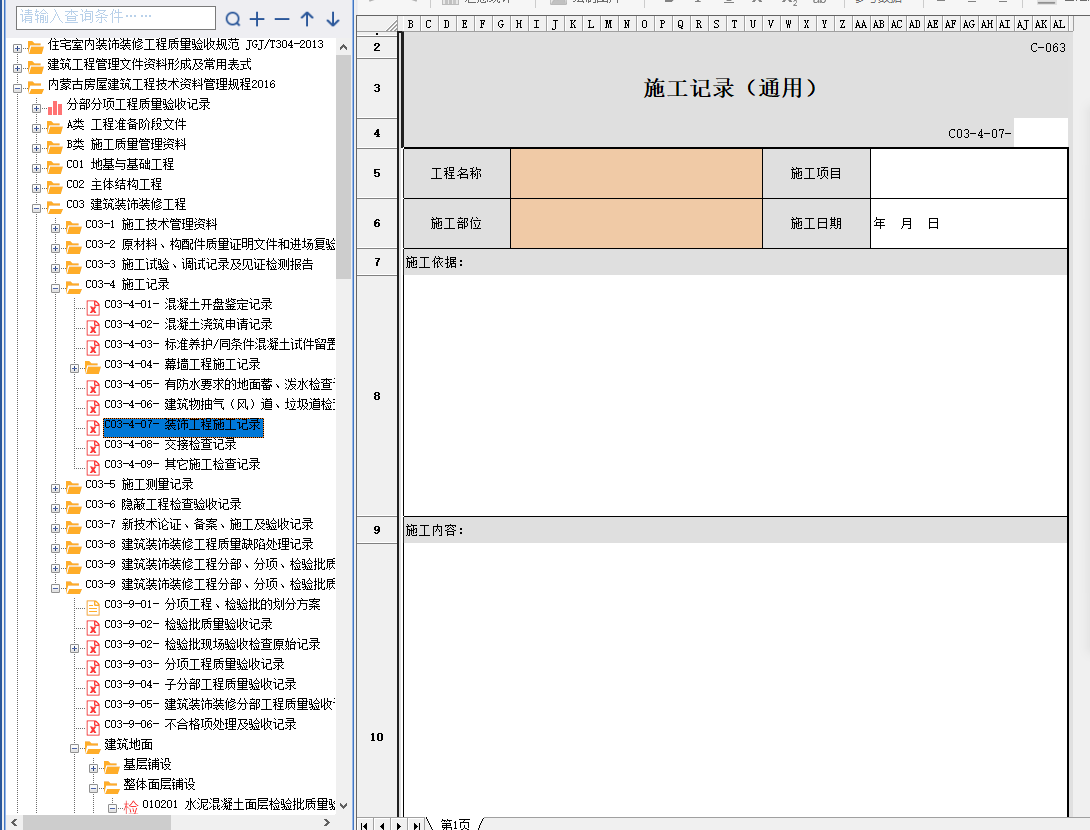Click the 工程名称 input cell
This screenshot has width=1090, height=830.
[x=636, y=173]
